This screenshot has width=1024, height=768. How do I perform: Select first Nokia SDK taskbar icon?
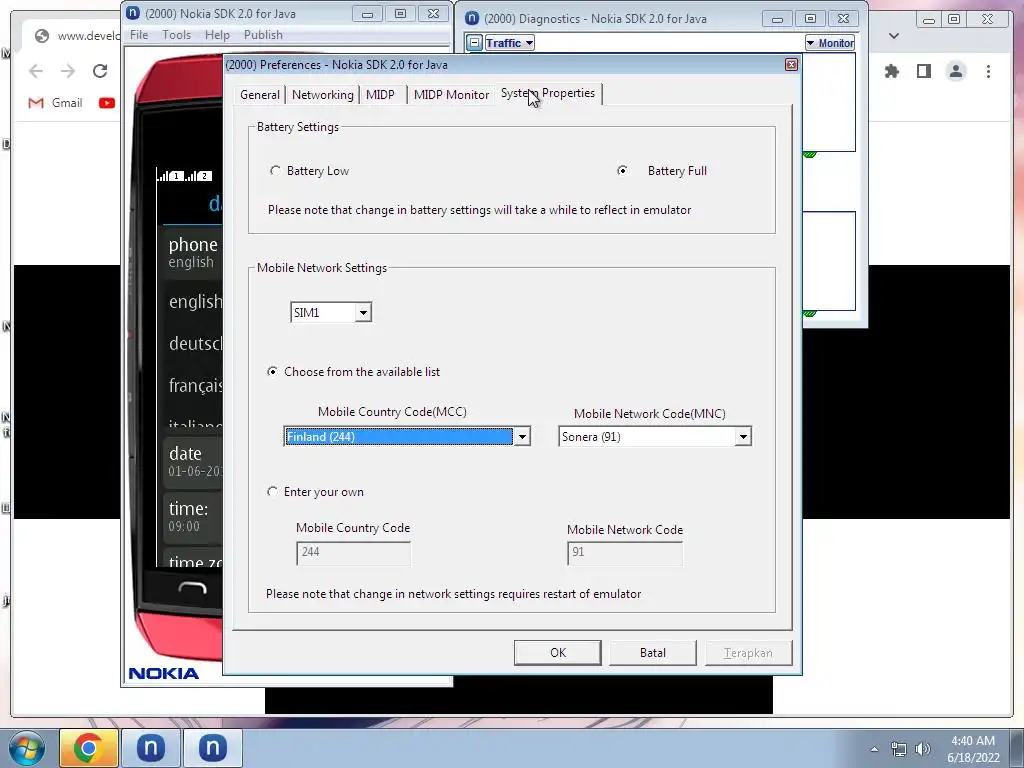pyautogui.click(x=150, y=748)
